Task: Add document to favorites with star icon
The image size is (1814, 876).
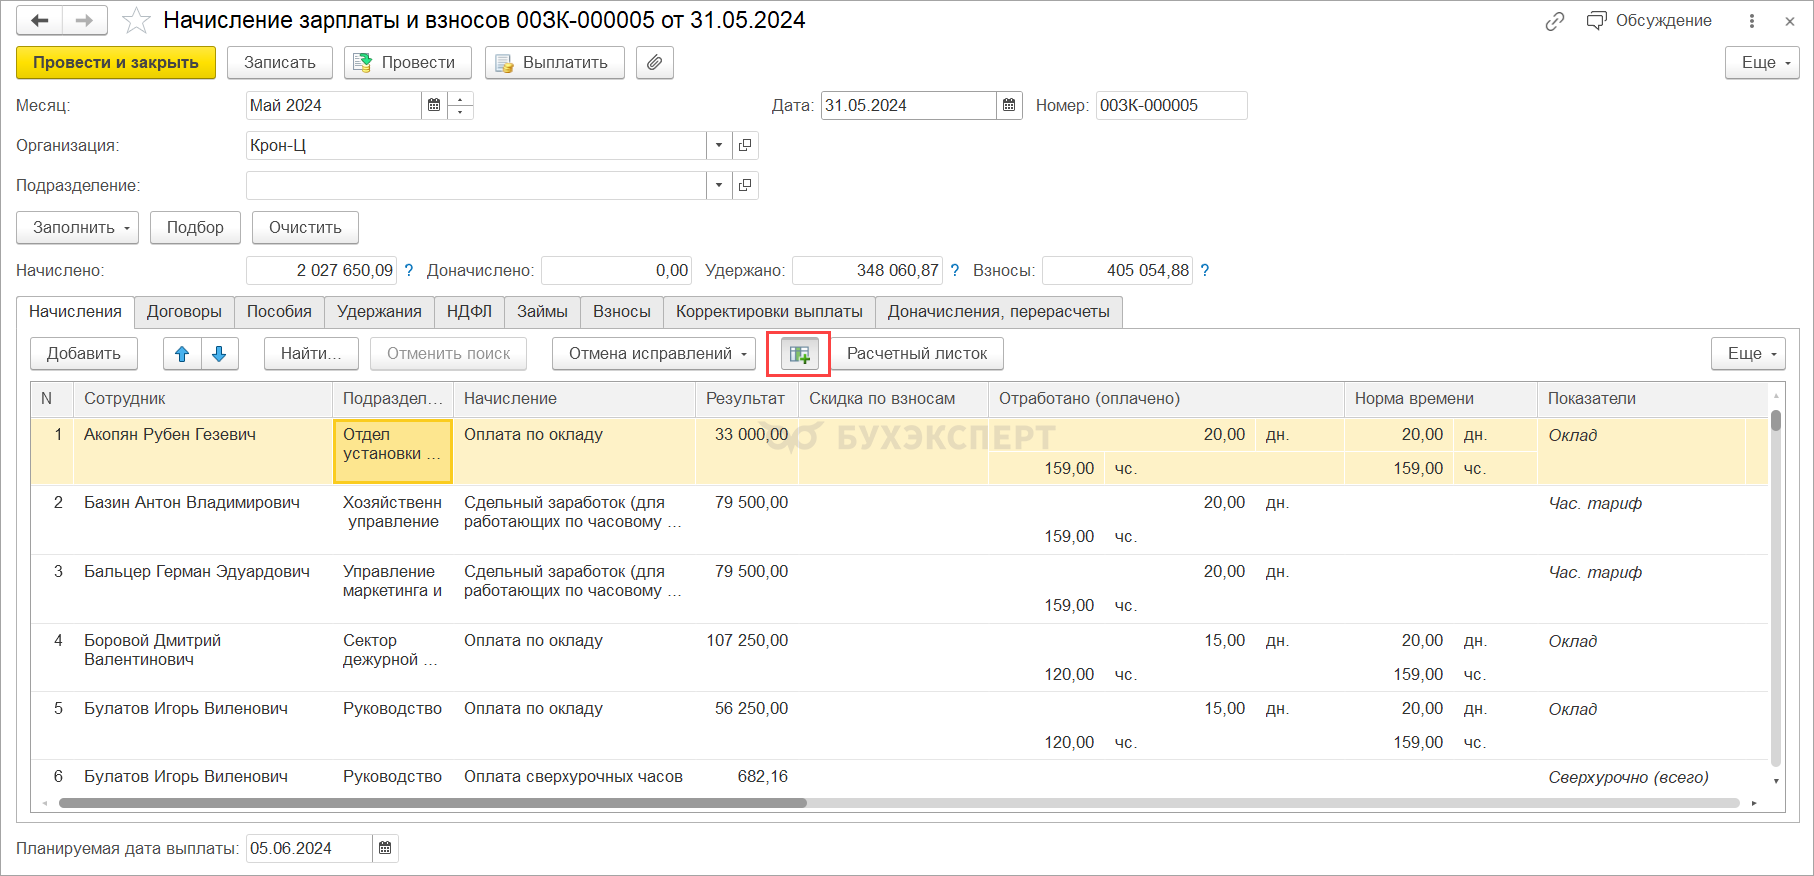Action: [x=136, y=21]
